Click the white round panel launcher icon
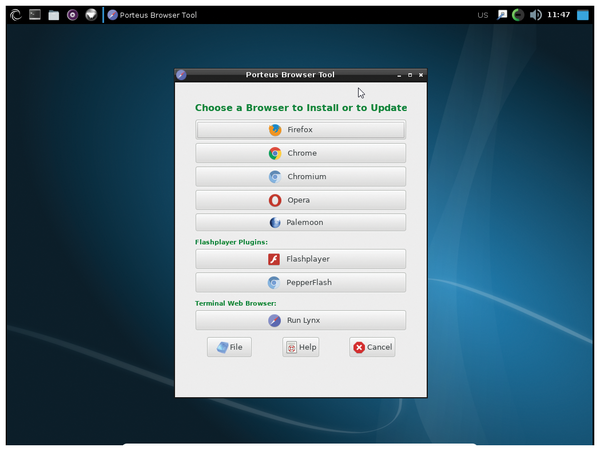Viewport: 600px width, 451px height. (91, 15)
